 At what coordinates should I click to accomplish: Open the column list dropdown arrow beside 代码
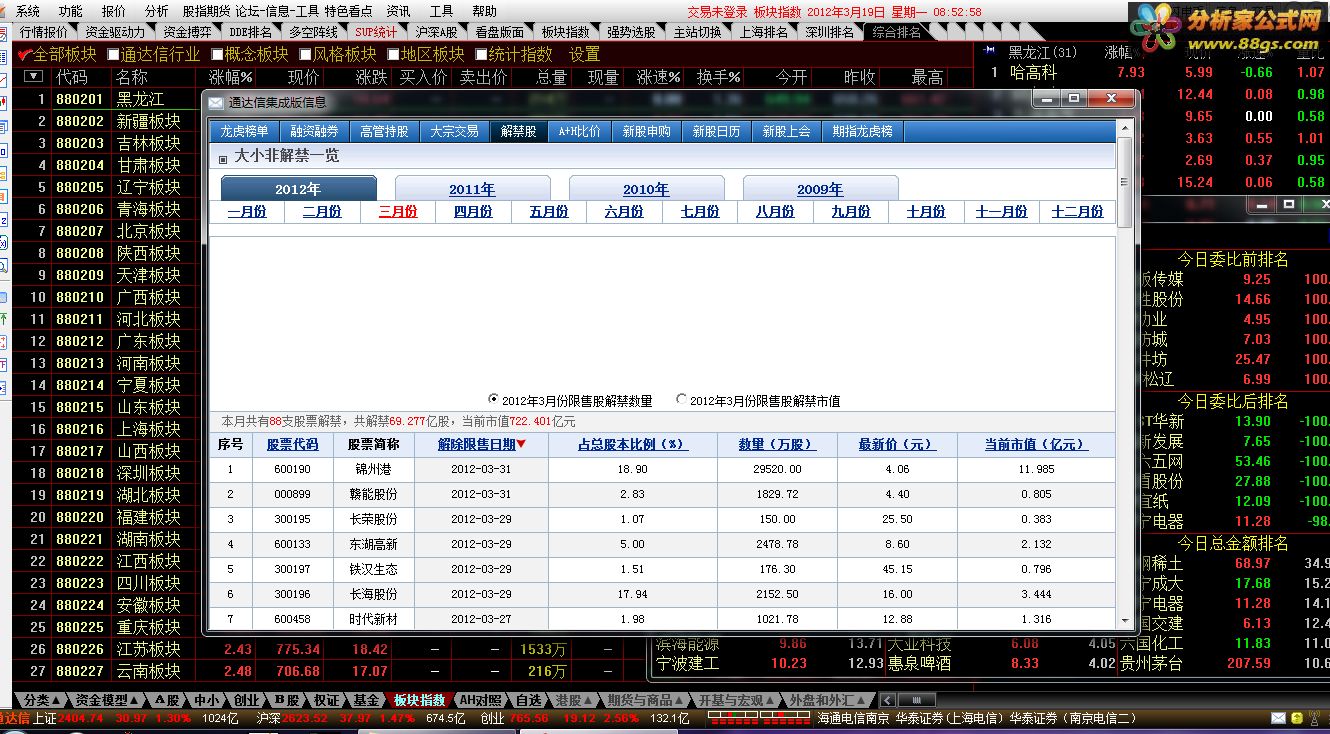[34, 76]
